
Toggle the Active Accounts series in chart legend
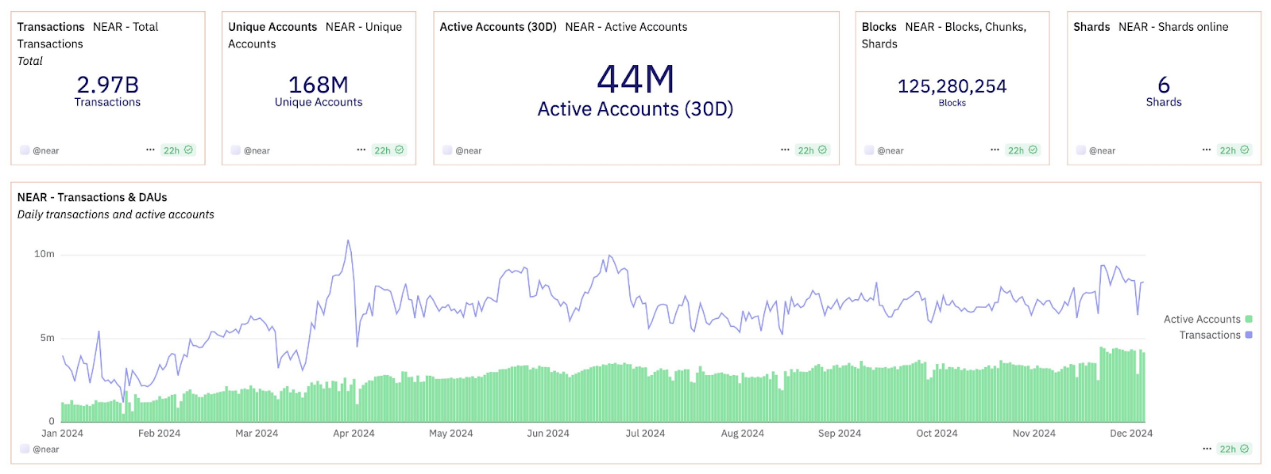pos(1201,319)
